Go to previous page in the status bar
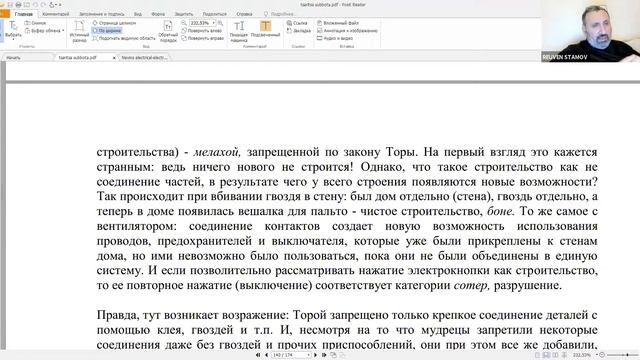This screenshot has width=640, height=360. click(267, 355)
